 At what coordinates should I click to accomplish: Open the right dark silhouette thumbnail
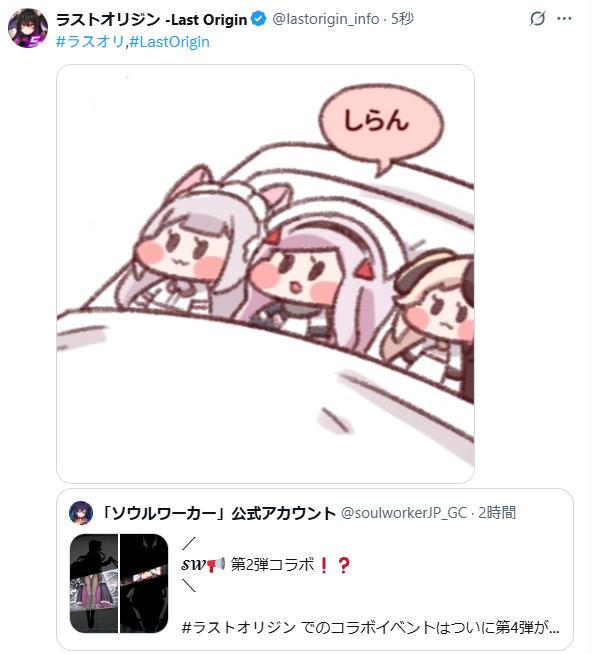[x=144, y=583]
